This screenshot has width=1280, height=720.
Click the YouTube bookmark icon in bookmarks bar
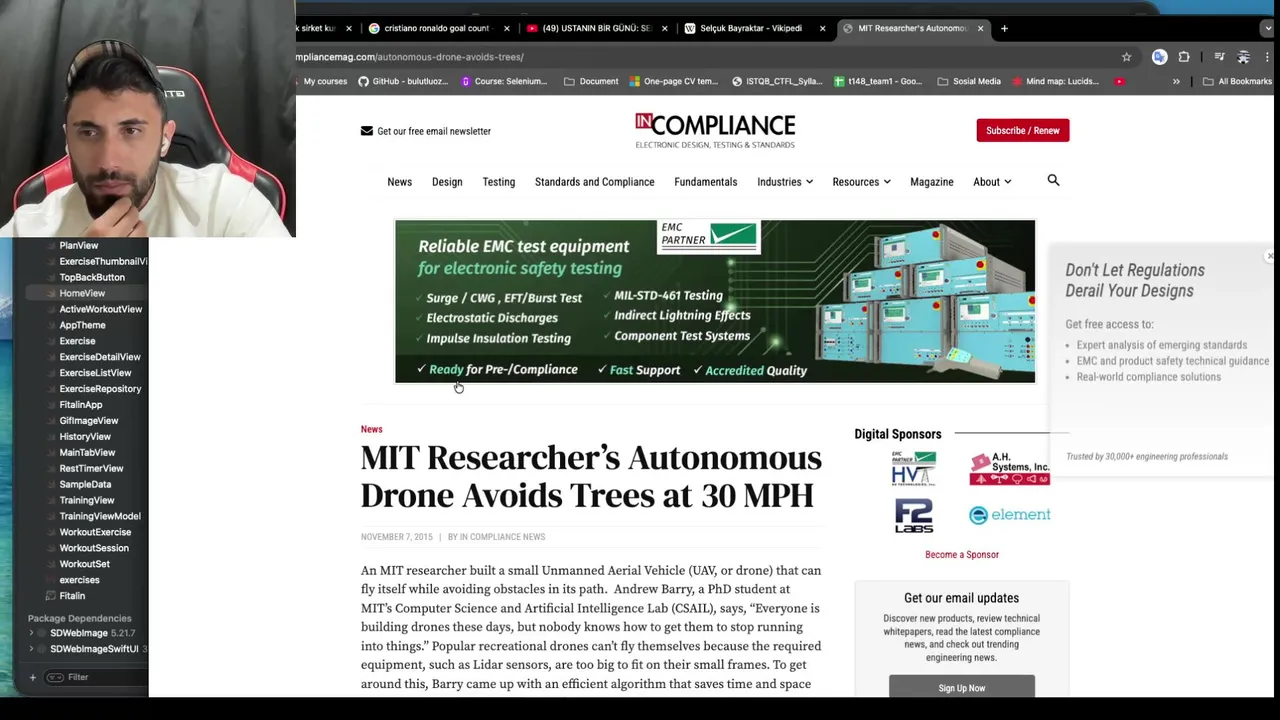[1119, 81]
